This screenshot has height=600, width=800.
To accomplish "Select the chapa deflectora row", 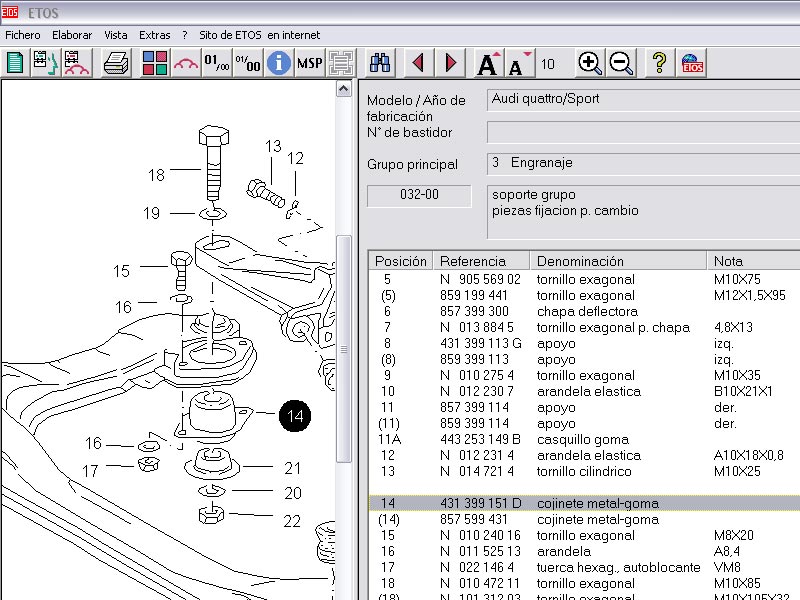I will tap(584, 311).
